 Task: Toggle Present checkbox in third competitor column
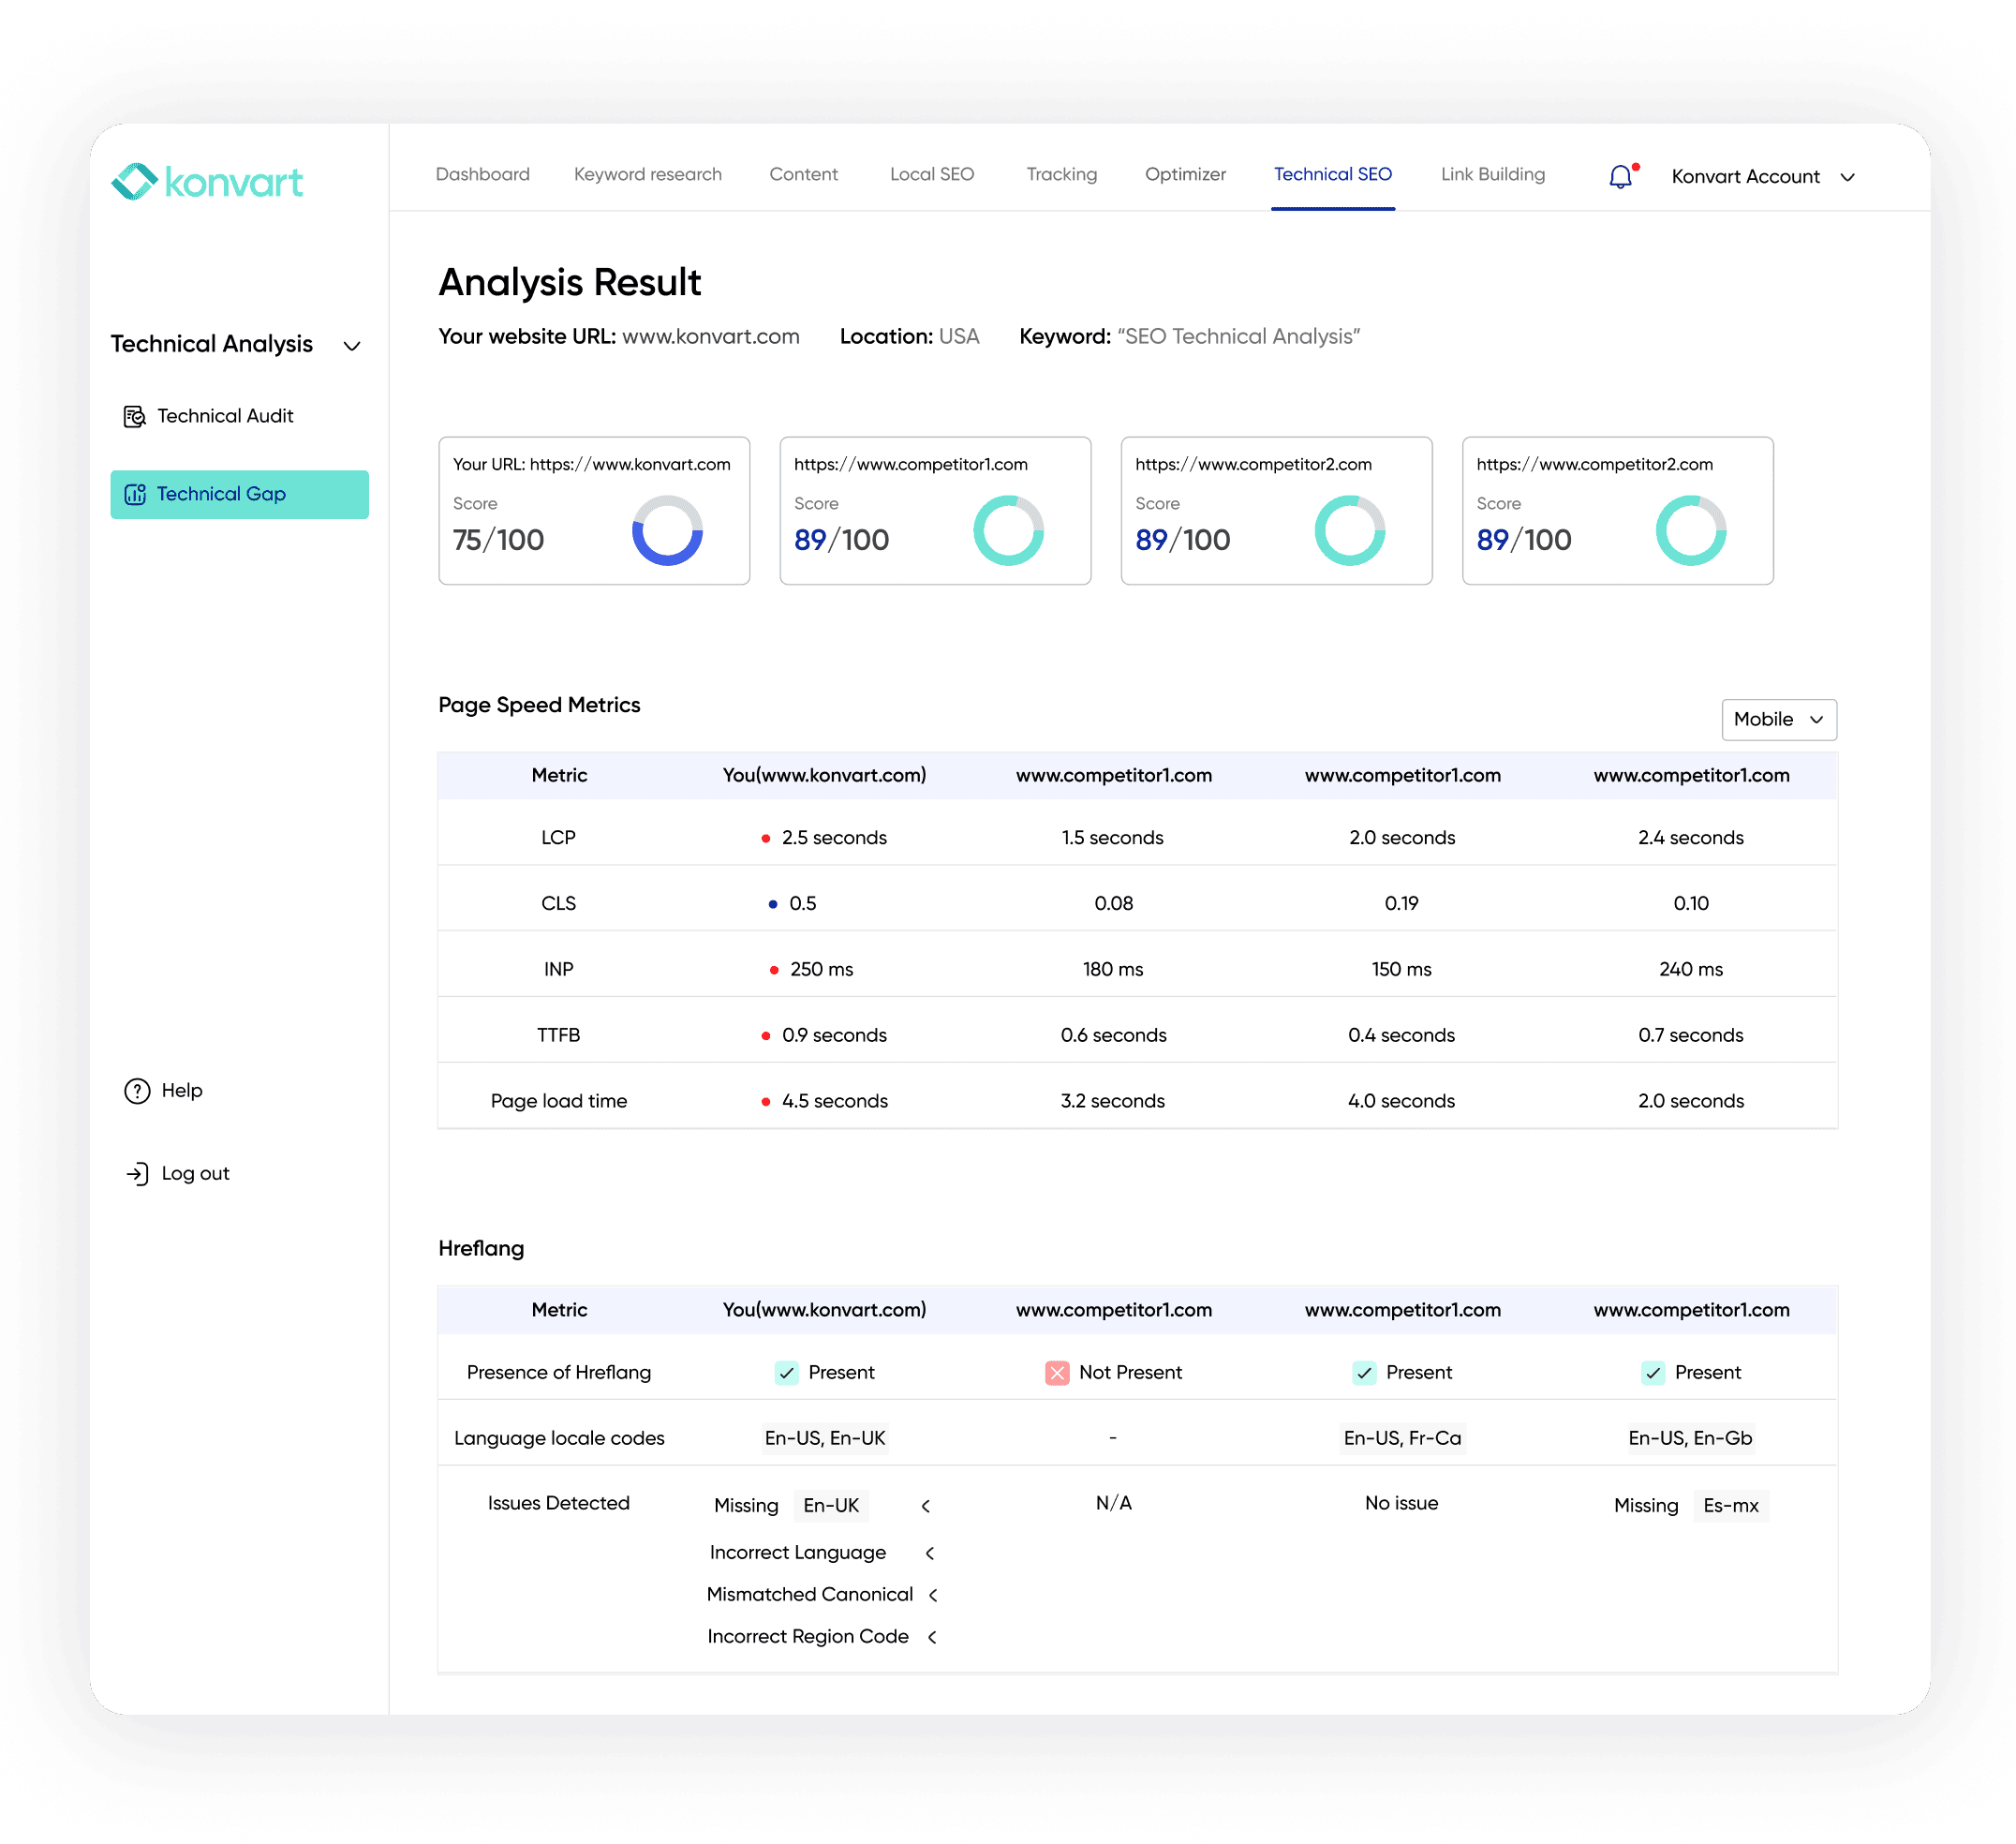click(x=1364, y=1373)
